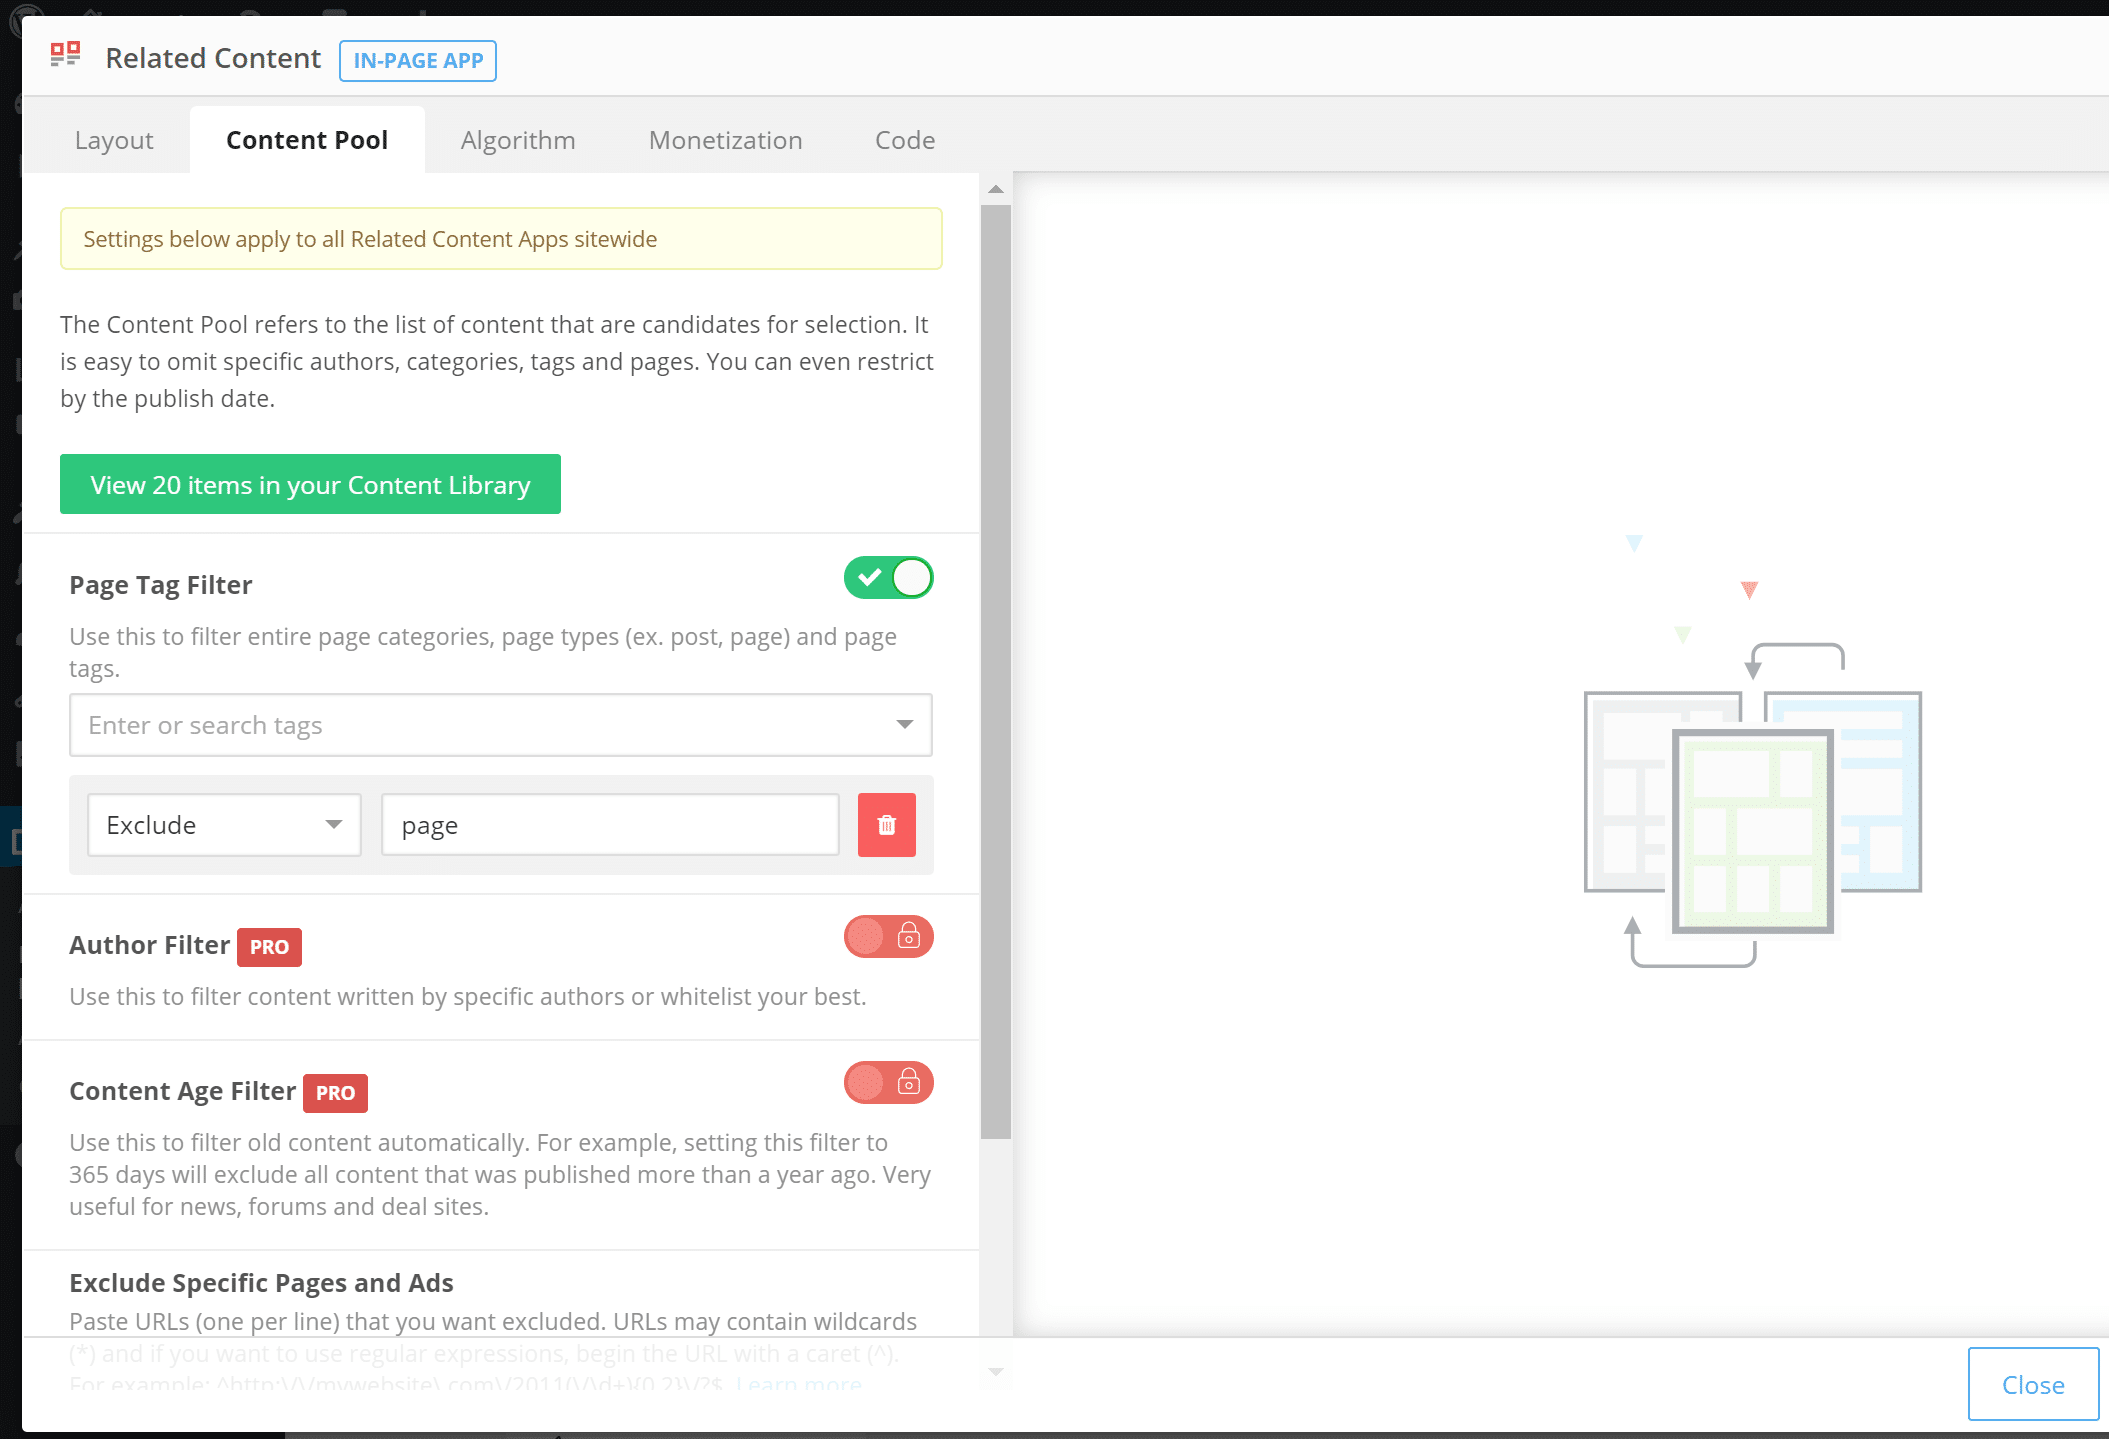
Task: Toggle the Content Age Filter PRO switch
Action: (889, 1083)
